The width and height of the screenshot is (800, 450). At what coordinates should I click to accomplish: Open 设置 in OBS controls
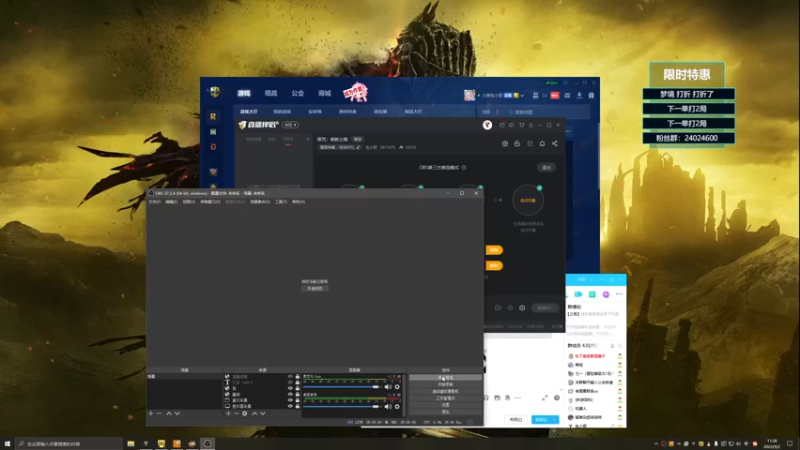tap(445, 405)
